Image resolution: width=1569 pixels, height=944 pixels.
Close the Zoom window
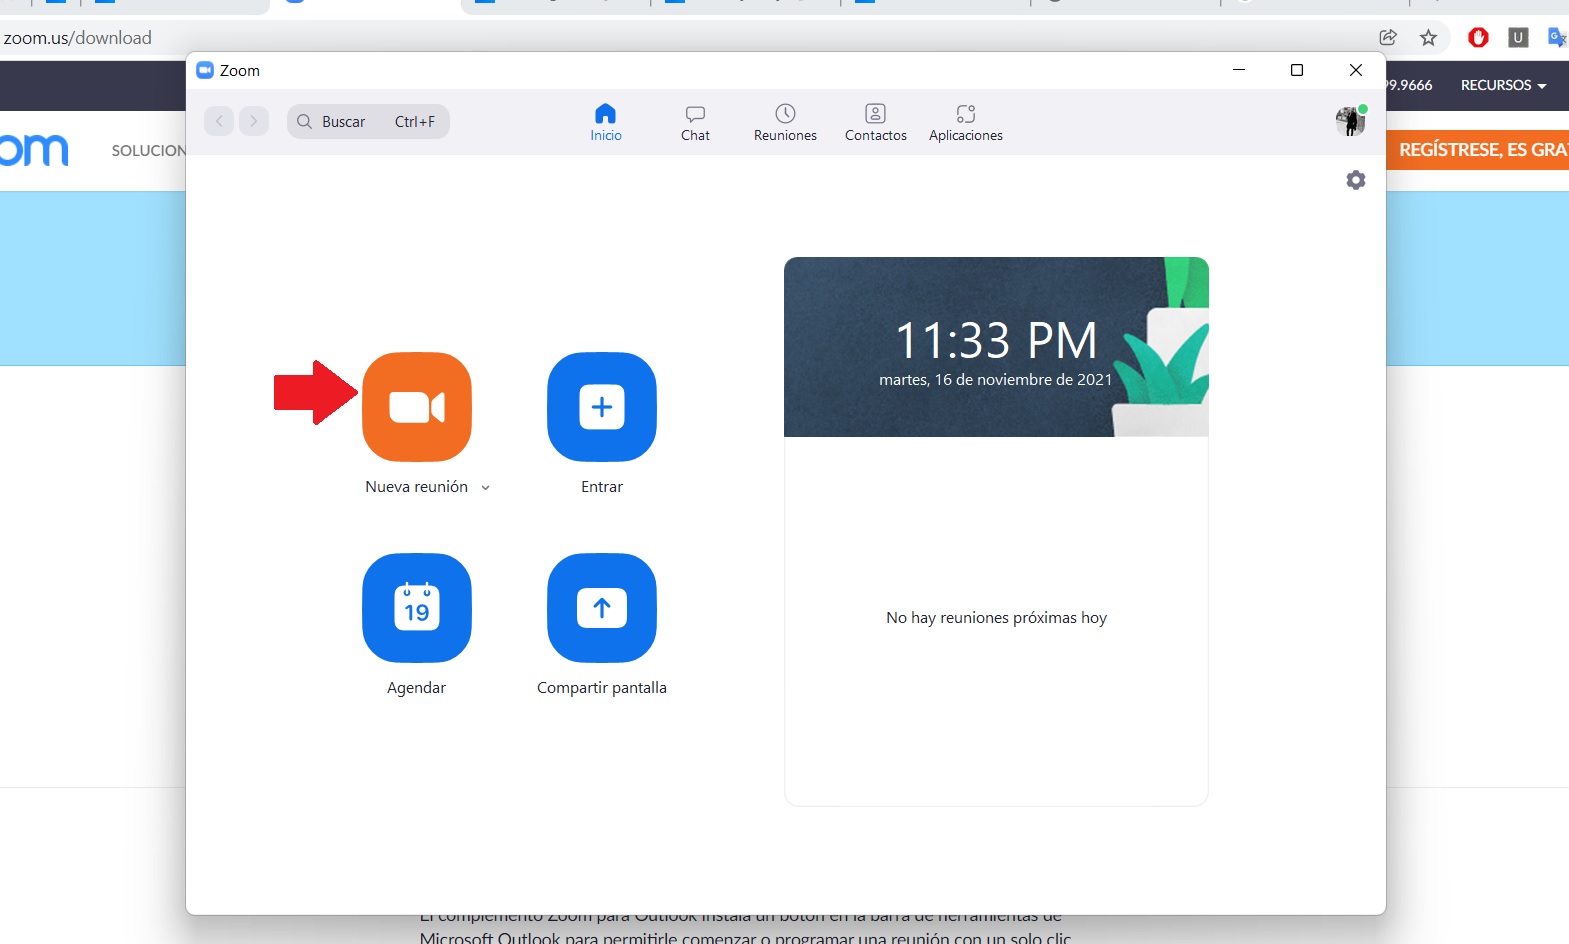click(1356, 70)
